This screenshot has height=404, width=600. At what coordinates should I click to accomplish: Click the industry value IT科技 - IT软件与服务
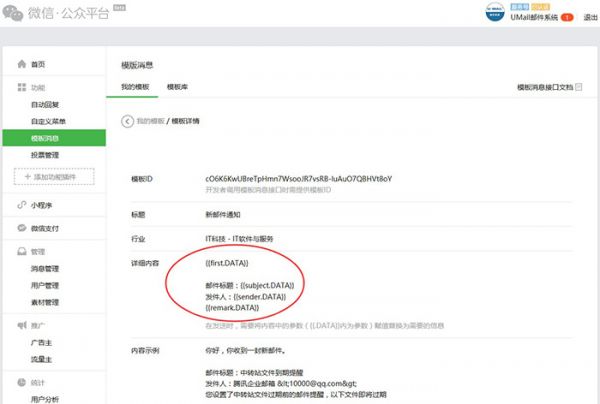pos(239,239)
